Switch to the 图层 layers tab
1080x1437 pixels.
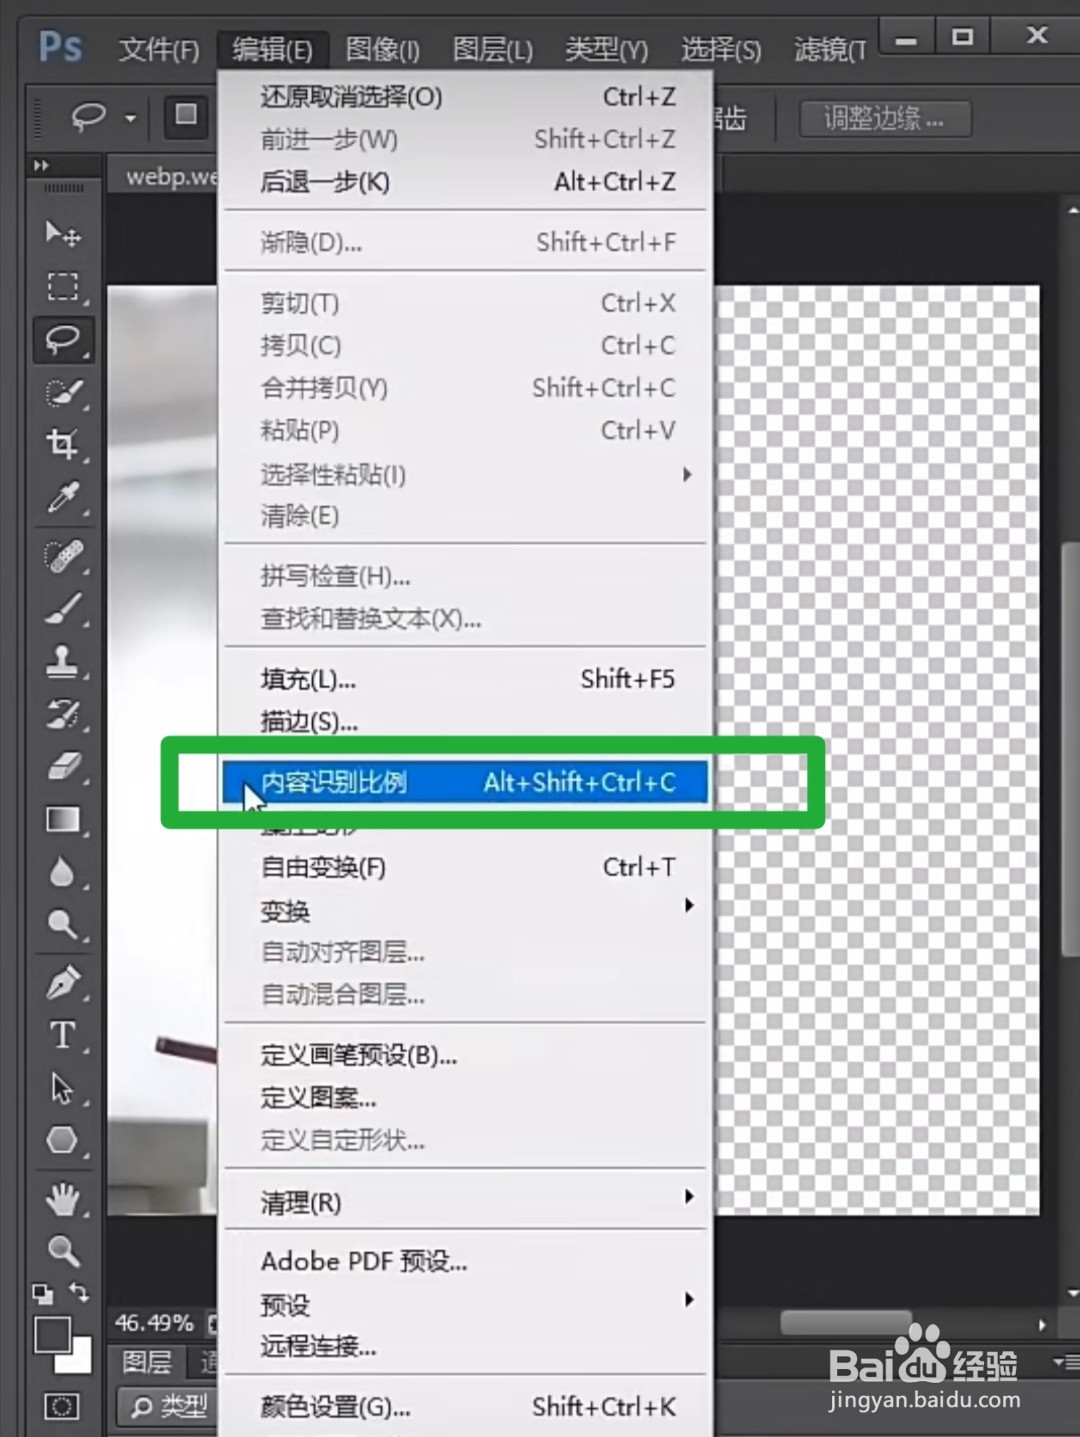tap(146, 1362)
